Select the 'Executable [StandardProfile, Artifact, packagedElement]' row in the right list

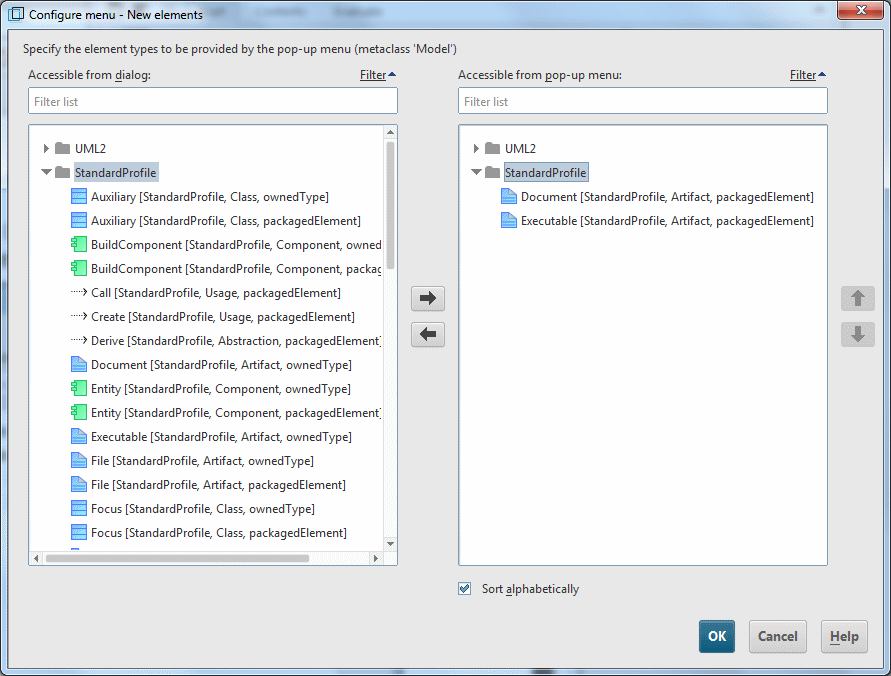tap(667, 220)
